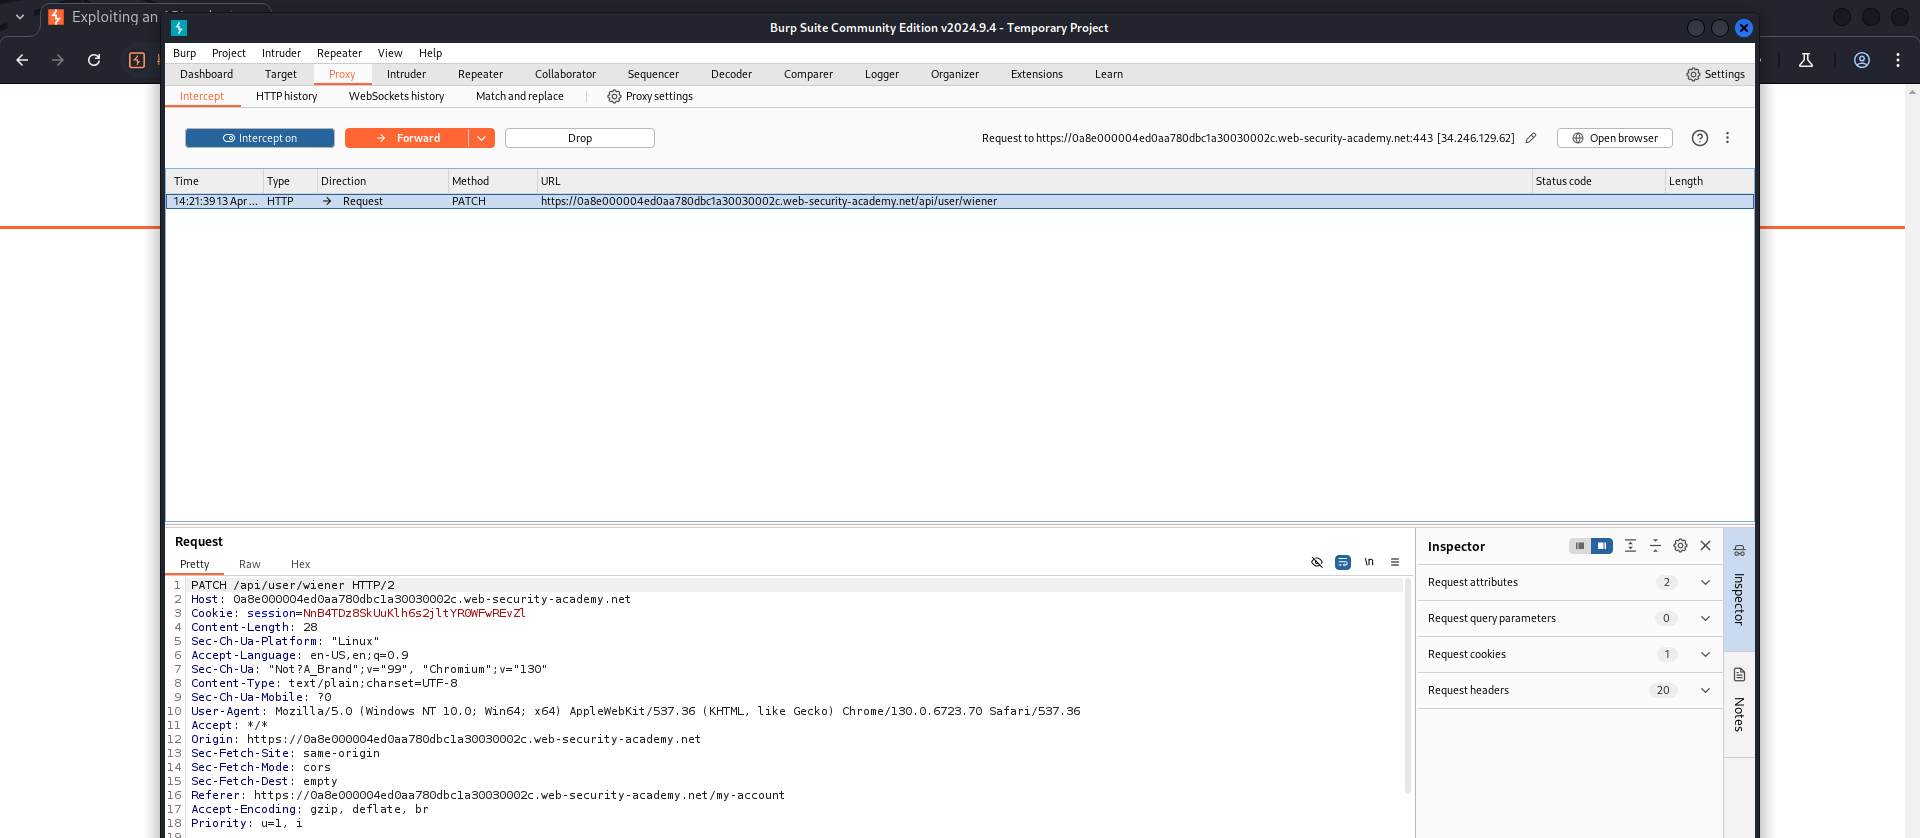Open the Help menu
The image size is (1920, 838).
[430, 53]
